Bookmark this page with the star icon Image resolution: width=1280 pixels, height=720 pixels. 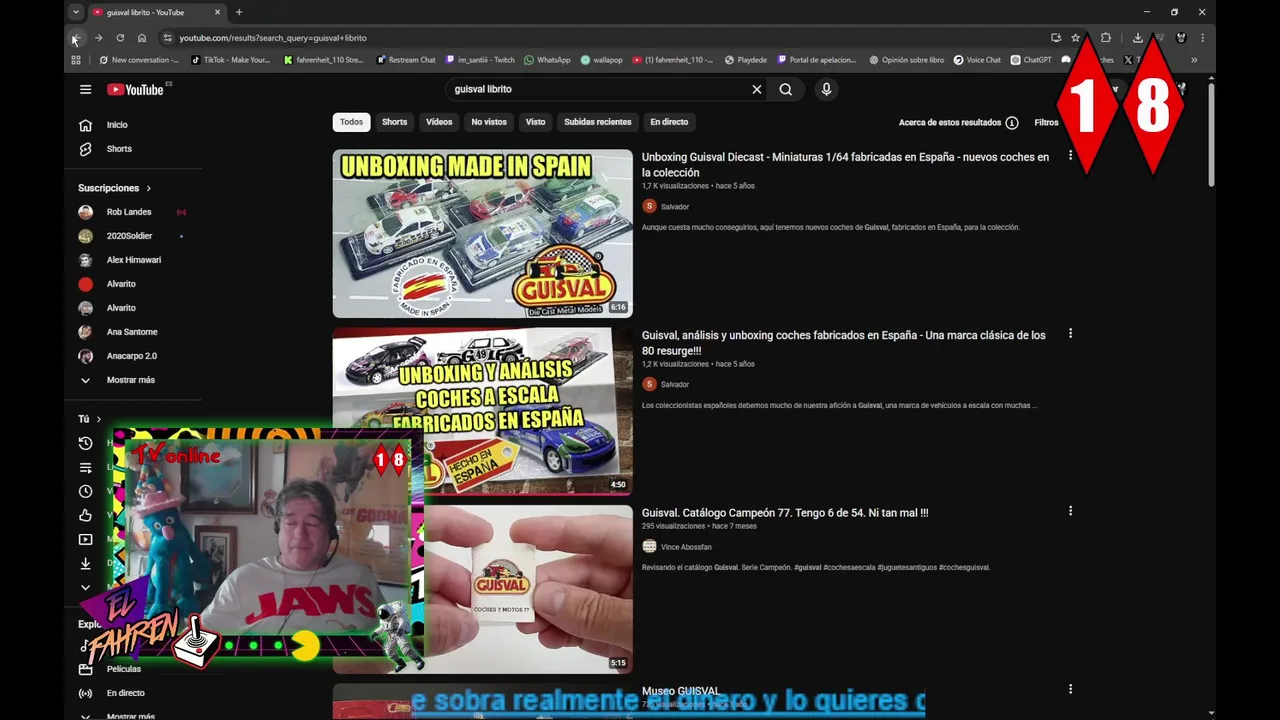coord(1076,38)
